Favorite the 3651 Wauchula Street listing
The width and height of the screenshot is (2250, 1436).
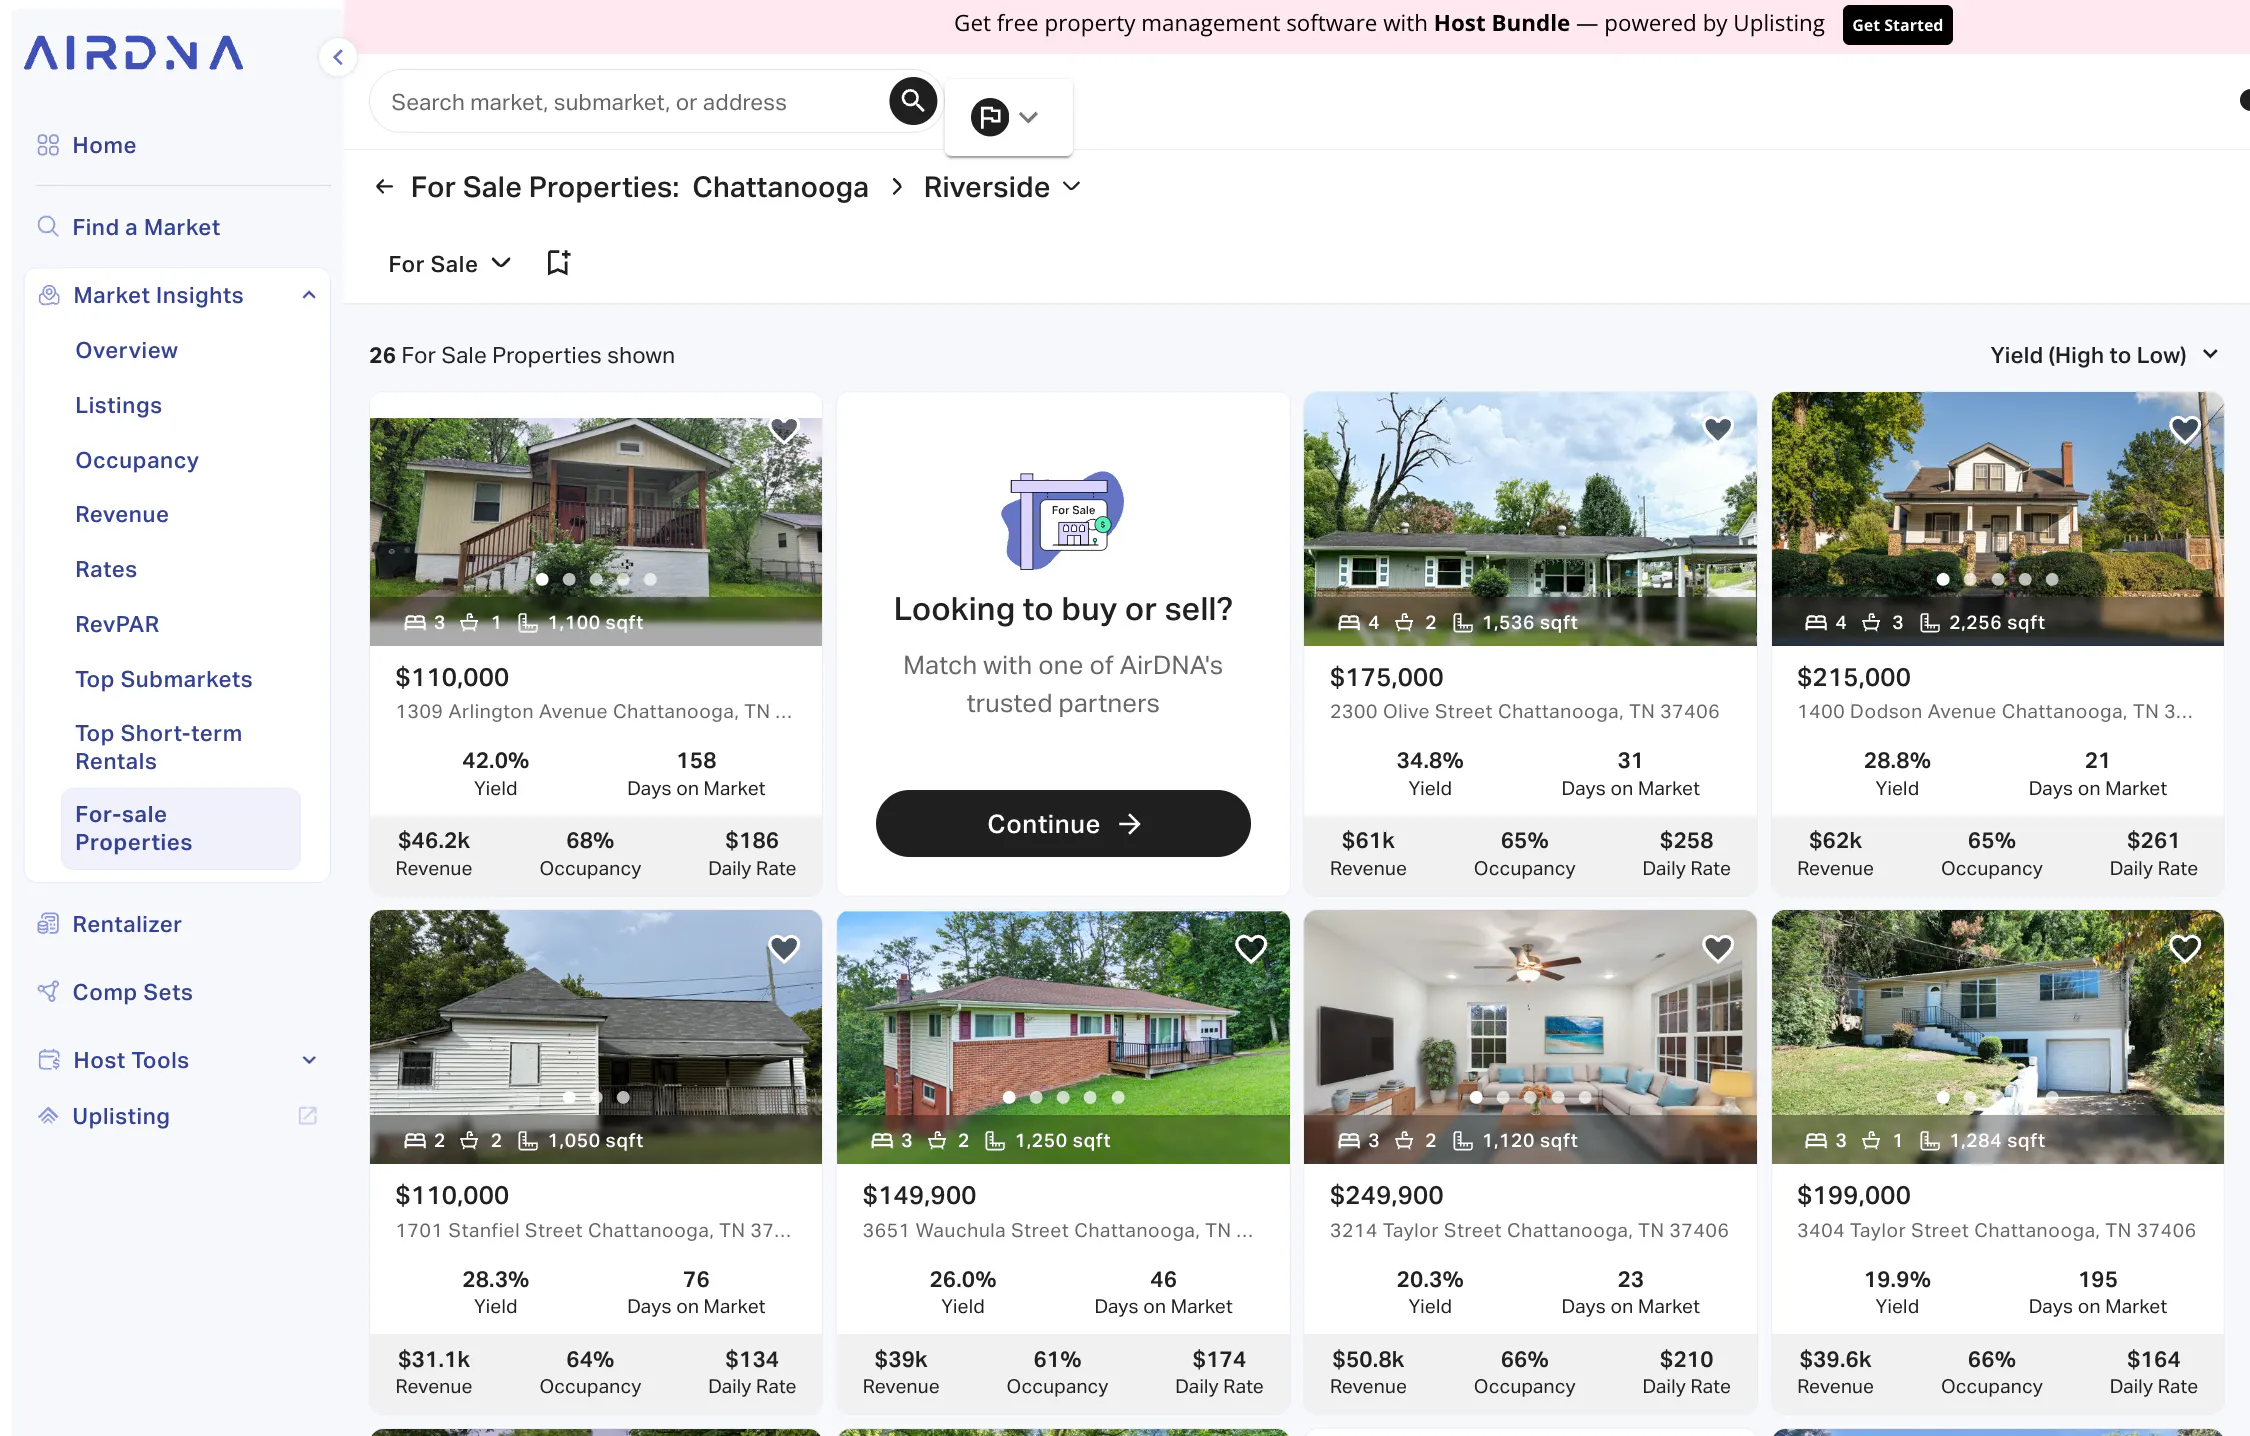[1251, 948]
